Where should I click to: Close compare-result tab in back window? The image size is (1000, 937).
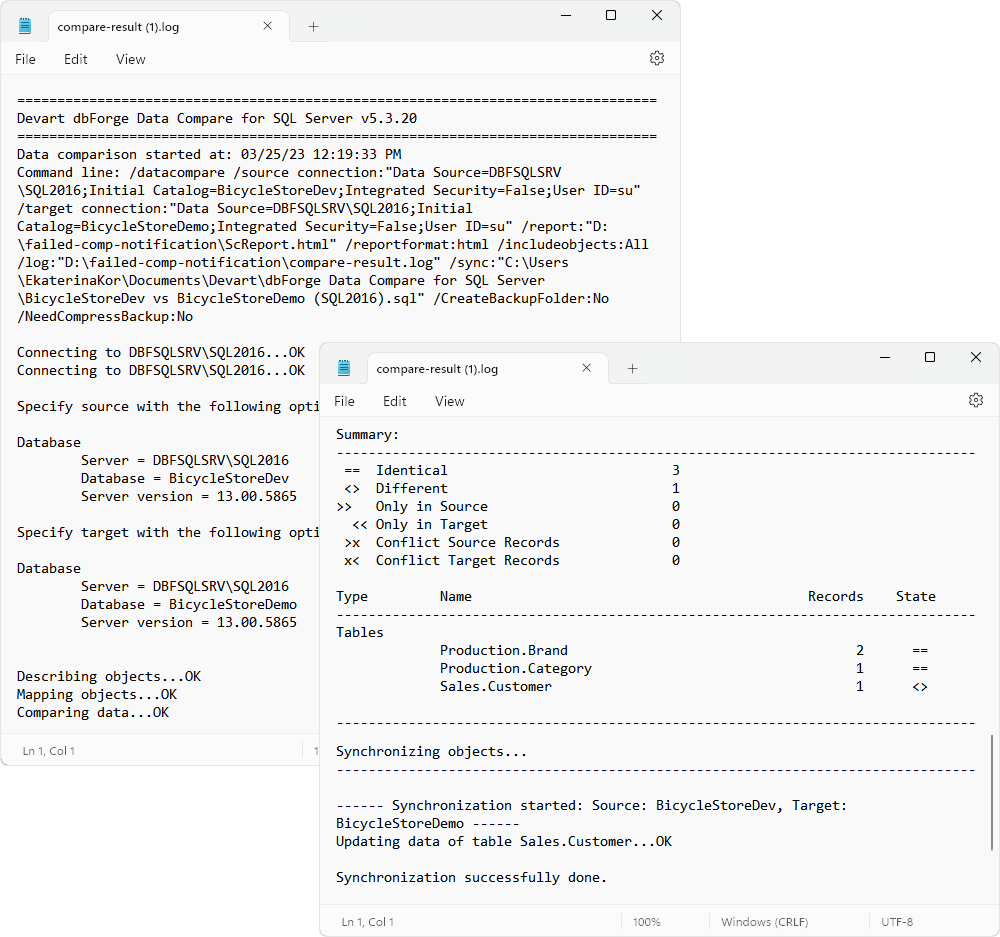click(x=268, y=26)
